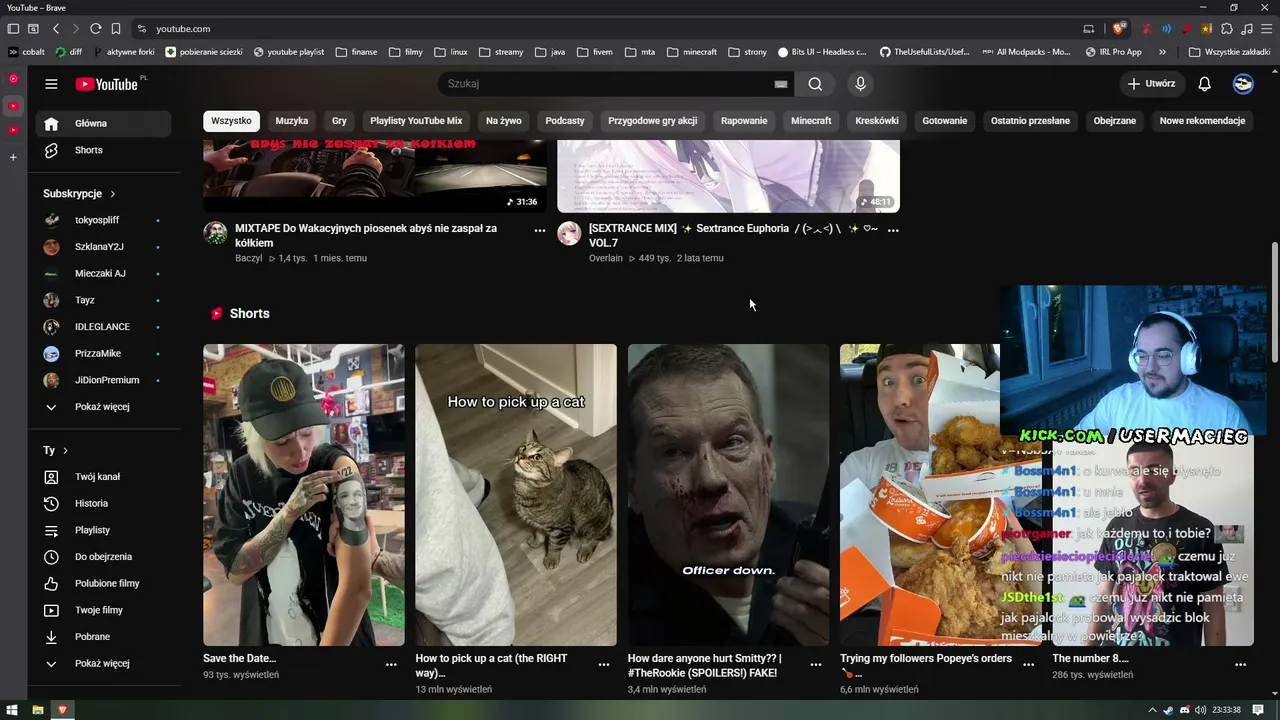This screenshot has width=1280, height=720.
Task: Play the 'Save the Date' short thumbnail
Action: click(304, 495)
